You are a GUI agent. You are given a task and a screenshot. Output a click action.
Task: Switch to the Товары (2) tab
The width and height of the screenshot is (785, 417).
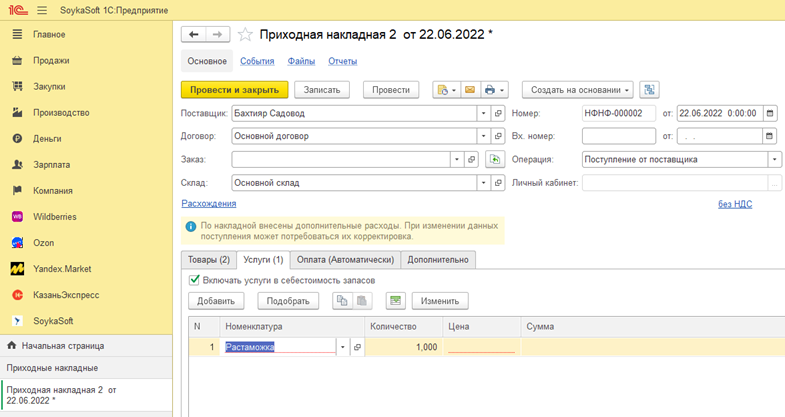point(210,260)
